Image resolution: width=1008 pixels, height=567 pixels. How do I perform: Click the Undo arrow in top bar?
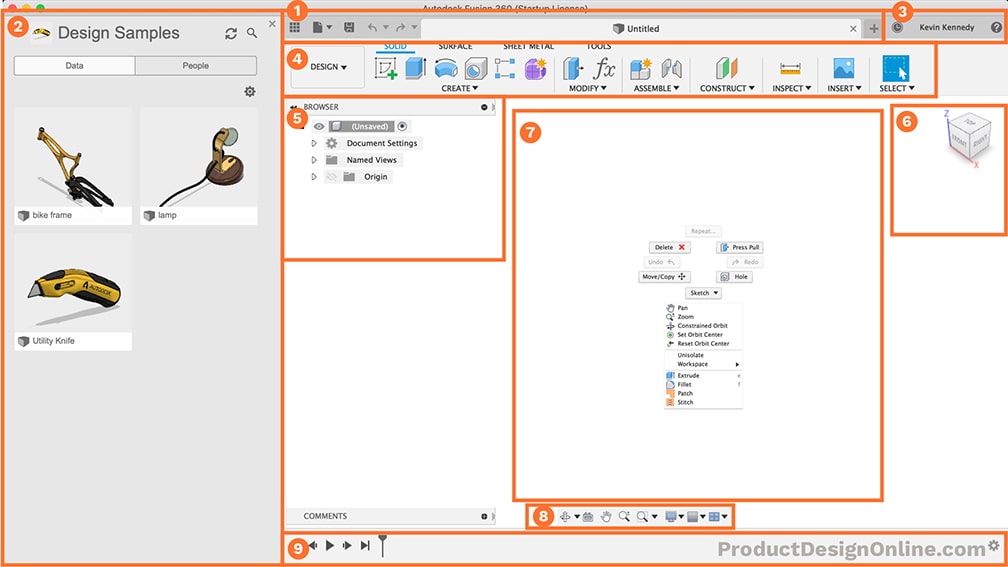coord(372,27)
